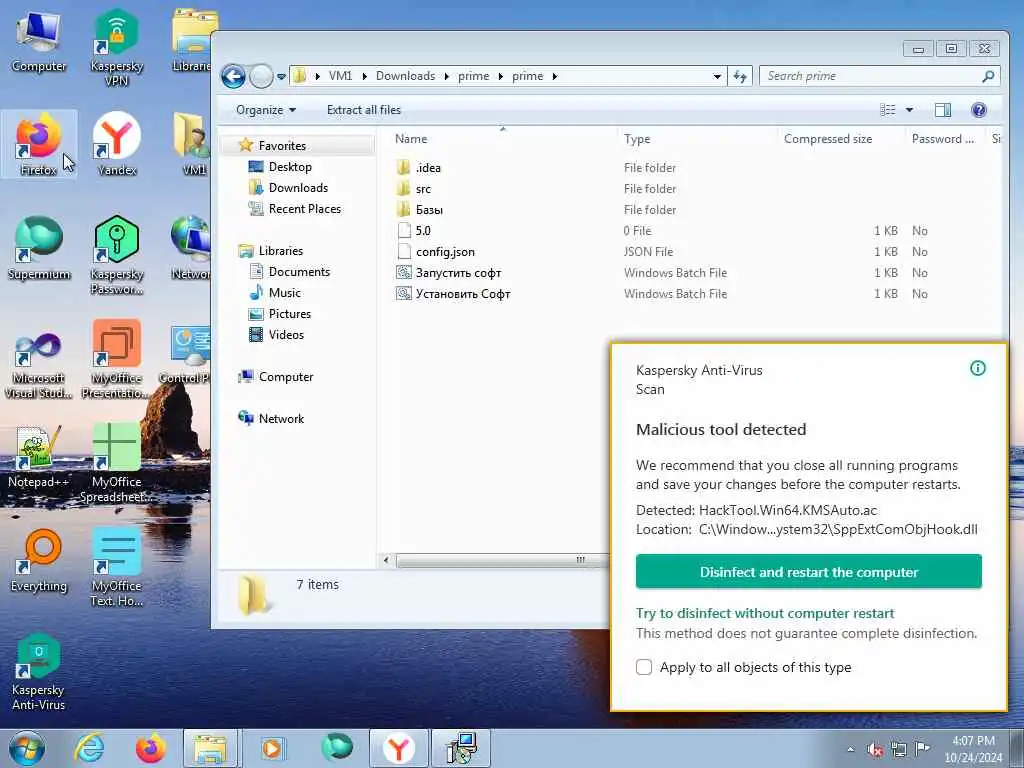
Task: Switch to the Windows Explorer taskbar button
Action: [x=210, y=748]
